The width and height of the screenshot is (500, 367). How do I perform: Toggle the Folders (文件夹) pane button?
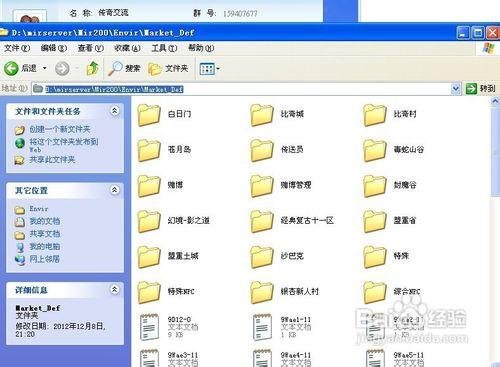pos(168,69)
